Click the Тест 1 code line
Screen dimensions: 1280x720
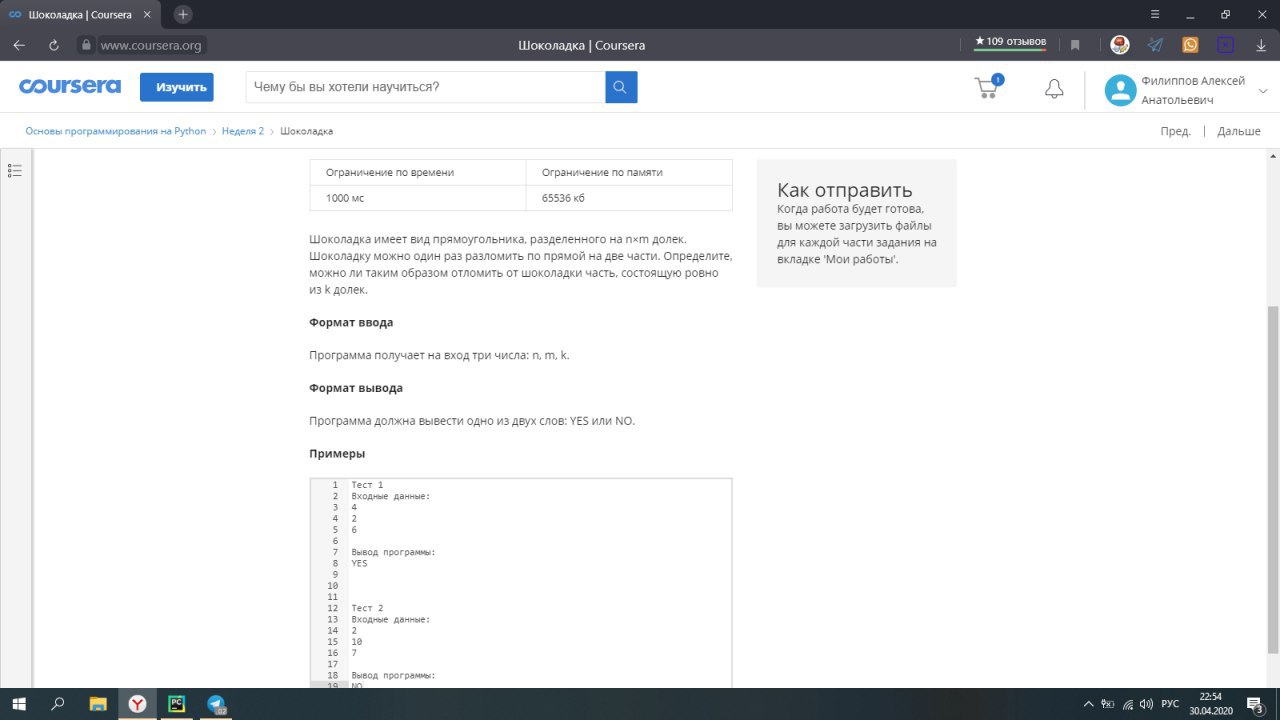click(367, 485)
